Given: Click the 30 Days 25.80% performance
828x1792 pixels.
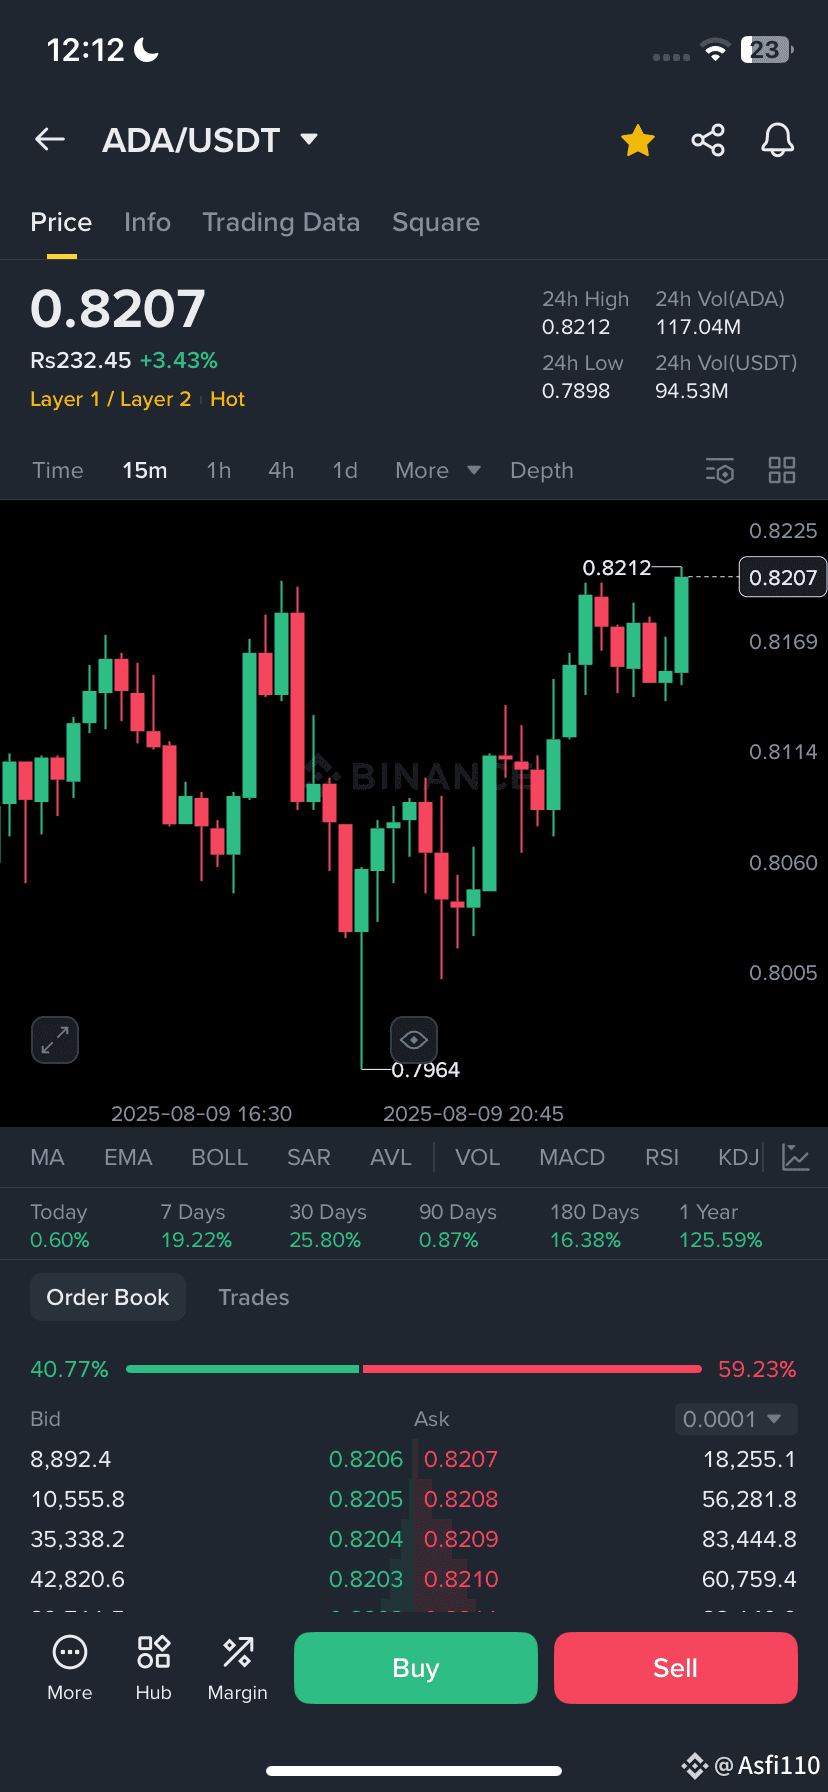Looking at the screenshot, I should click(x=328, y=1226).
